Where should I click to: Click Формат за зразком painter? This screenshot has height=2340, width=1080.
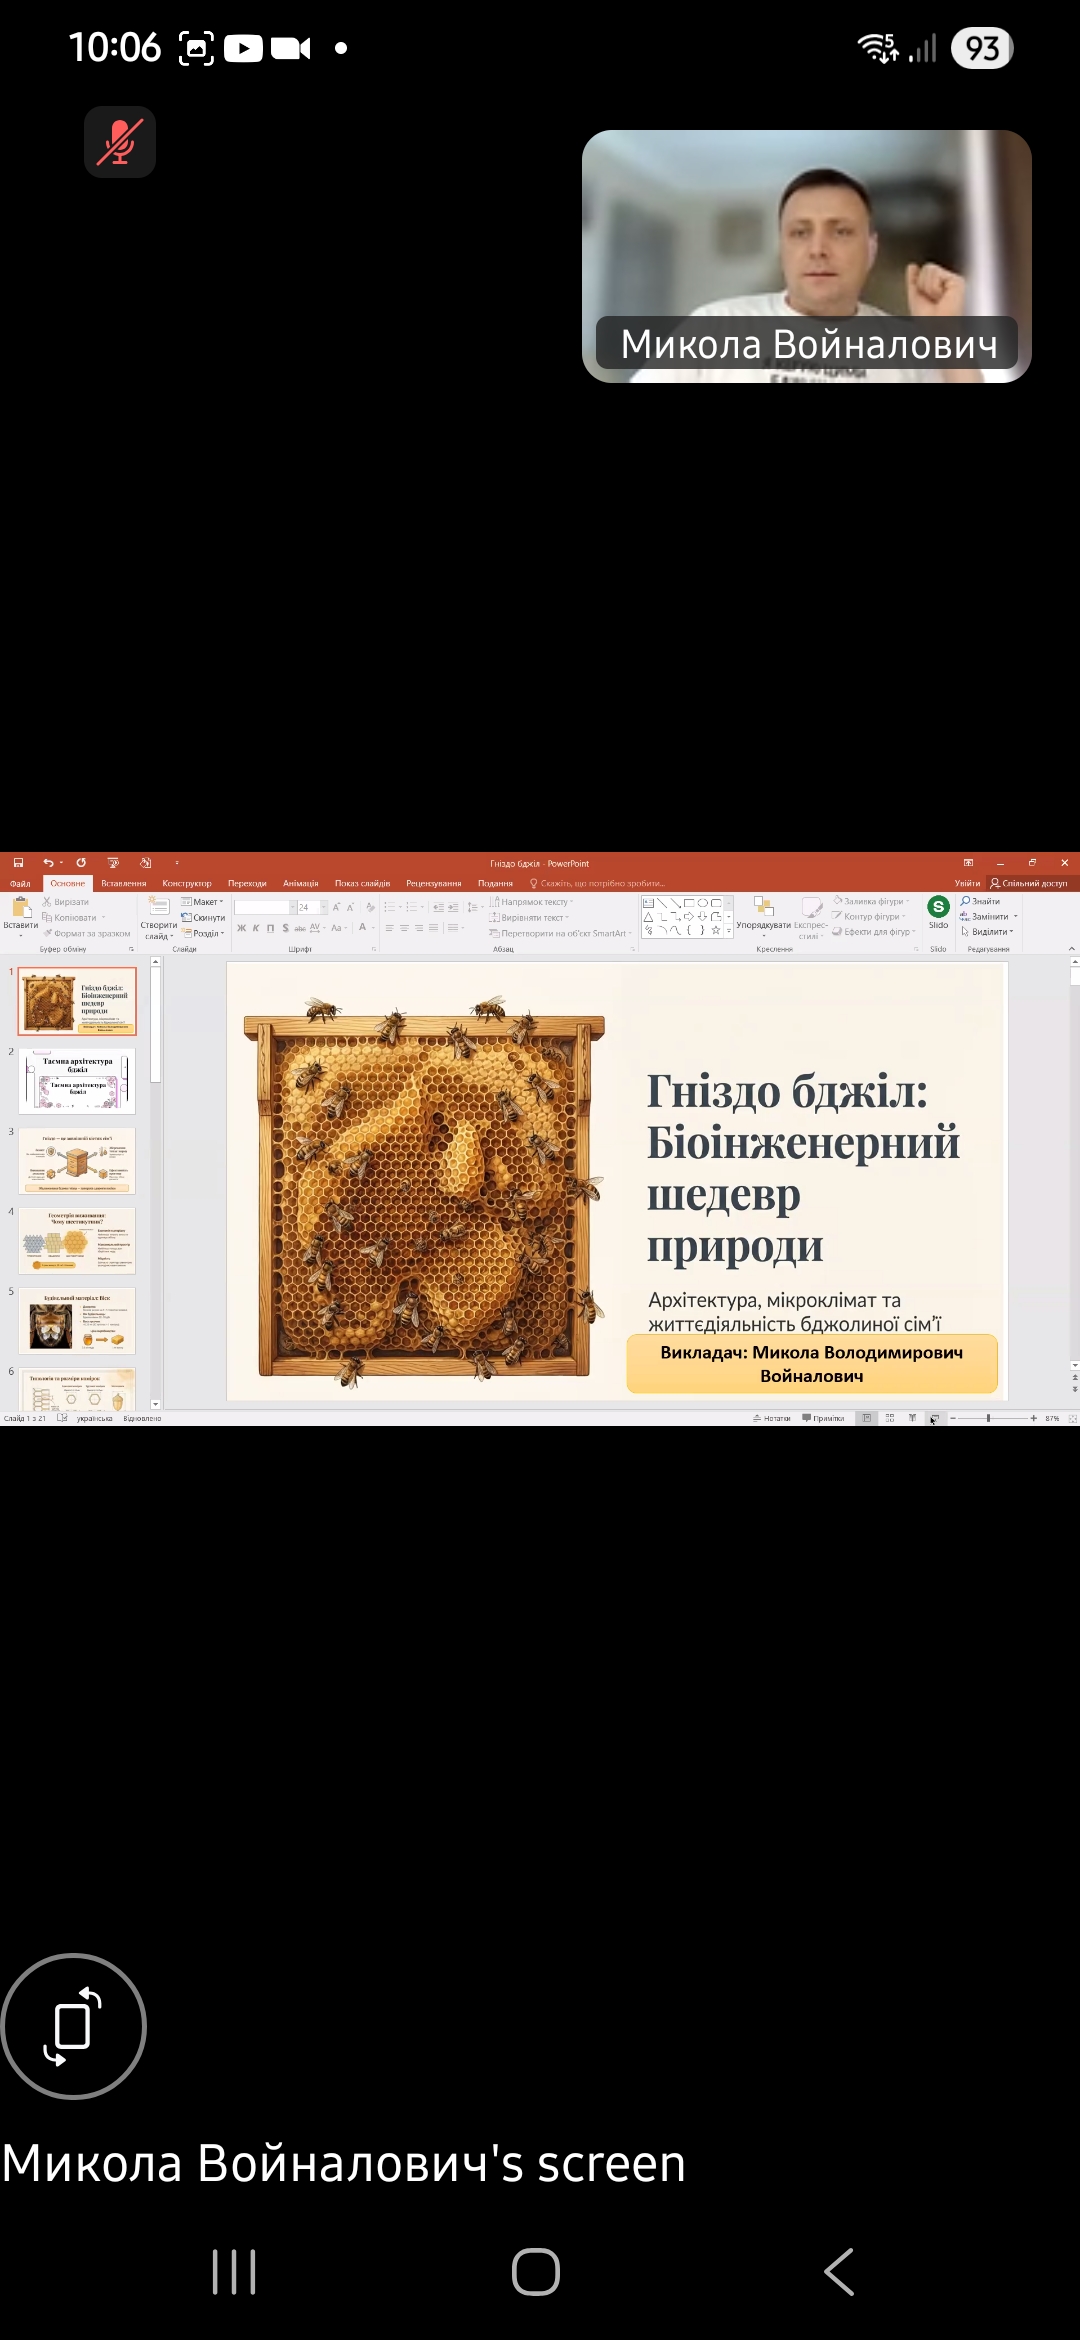[86, 933]
